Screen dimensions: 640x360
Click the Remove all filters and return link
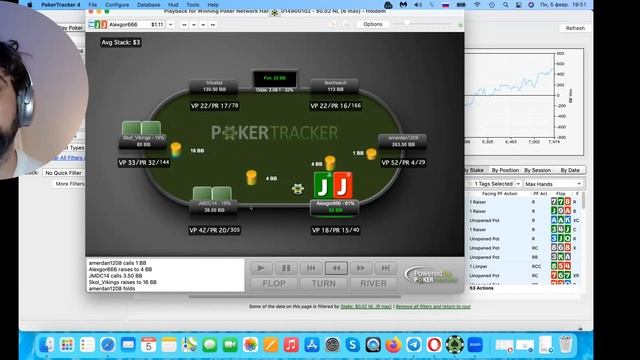pyautogui.click(x=433, y=307)
